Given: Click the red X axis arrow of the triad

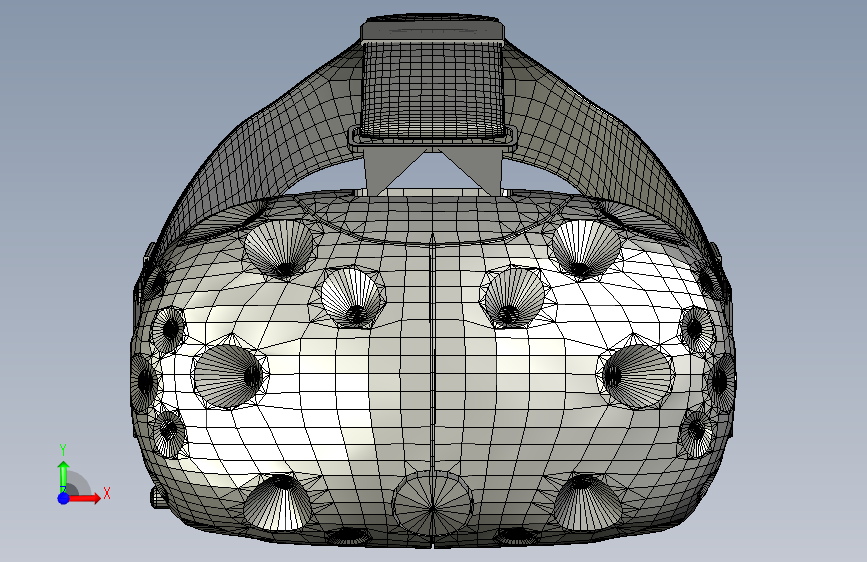Looking at the screenshot, I should coord(84,498).
